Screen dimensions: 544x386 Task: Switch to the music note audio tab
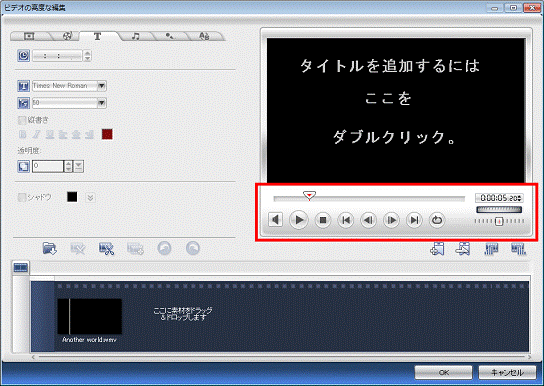coord(135,36)
